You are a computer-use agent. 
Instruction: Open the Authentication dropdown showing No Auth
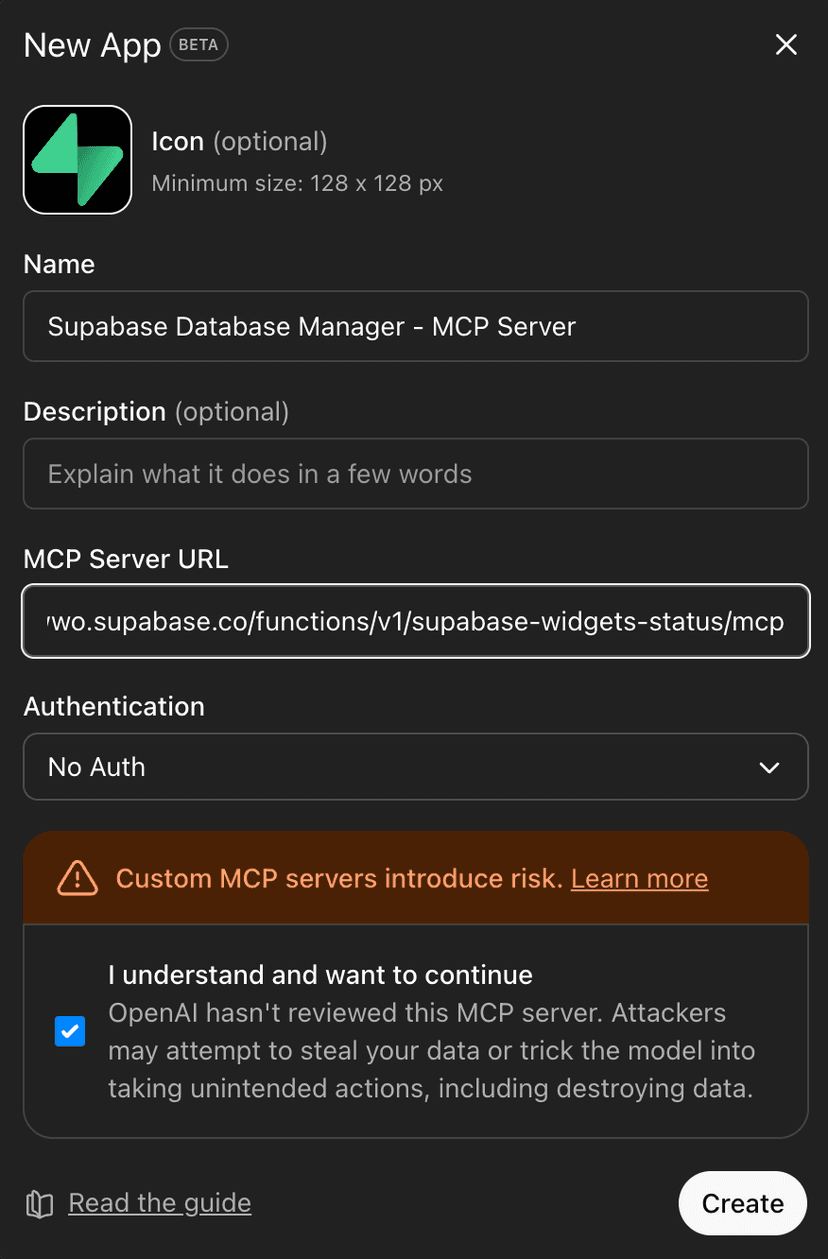(416, 767)
